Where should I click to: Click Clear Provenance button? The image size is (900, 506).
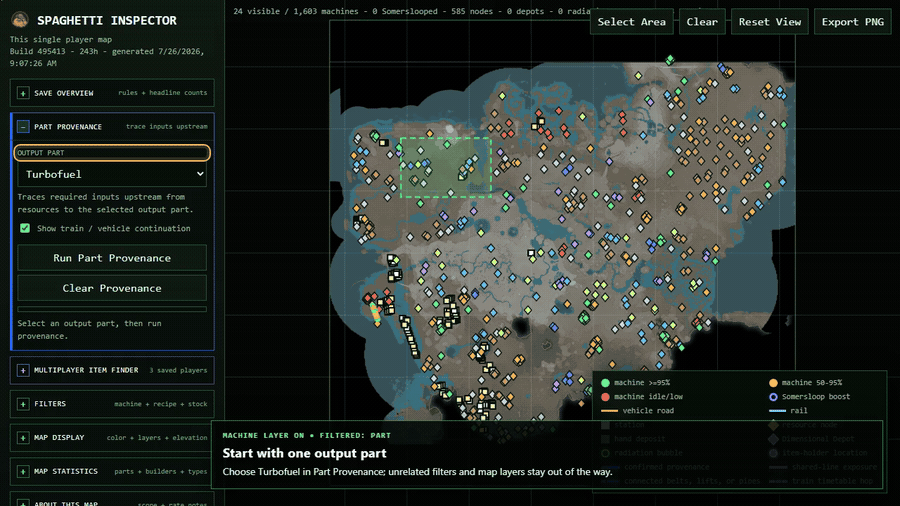pos(112,289)
